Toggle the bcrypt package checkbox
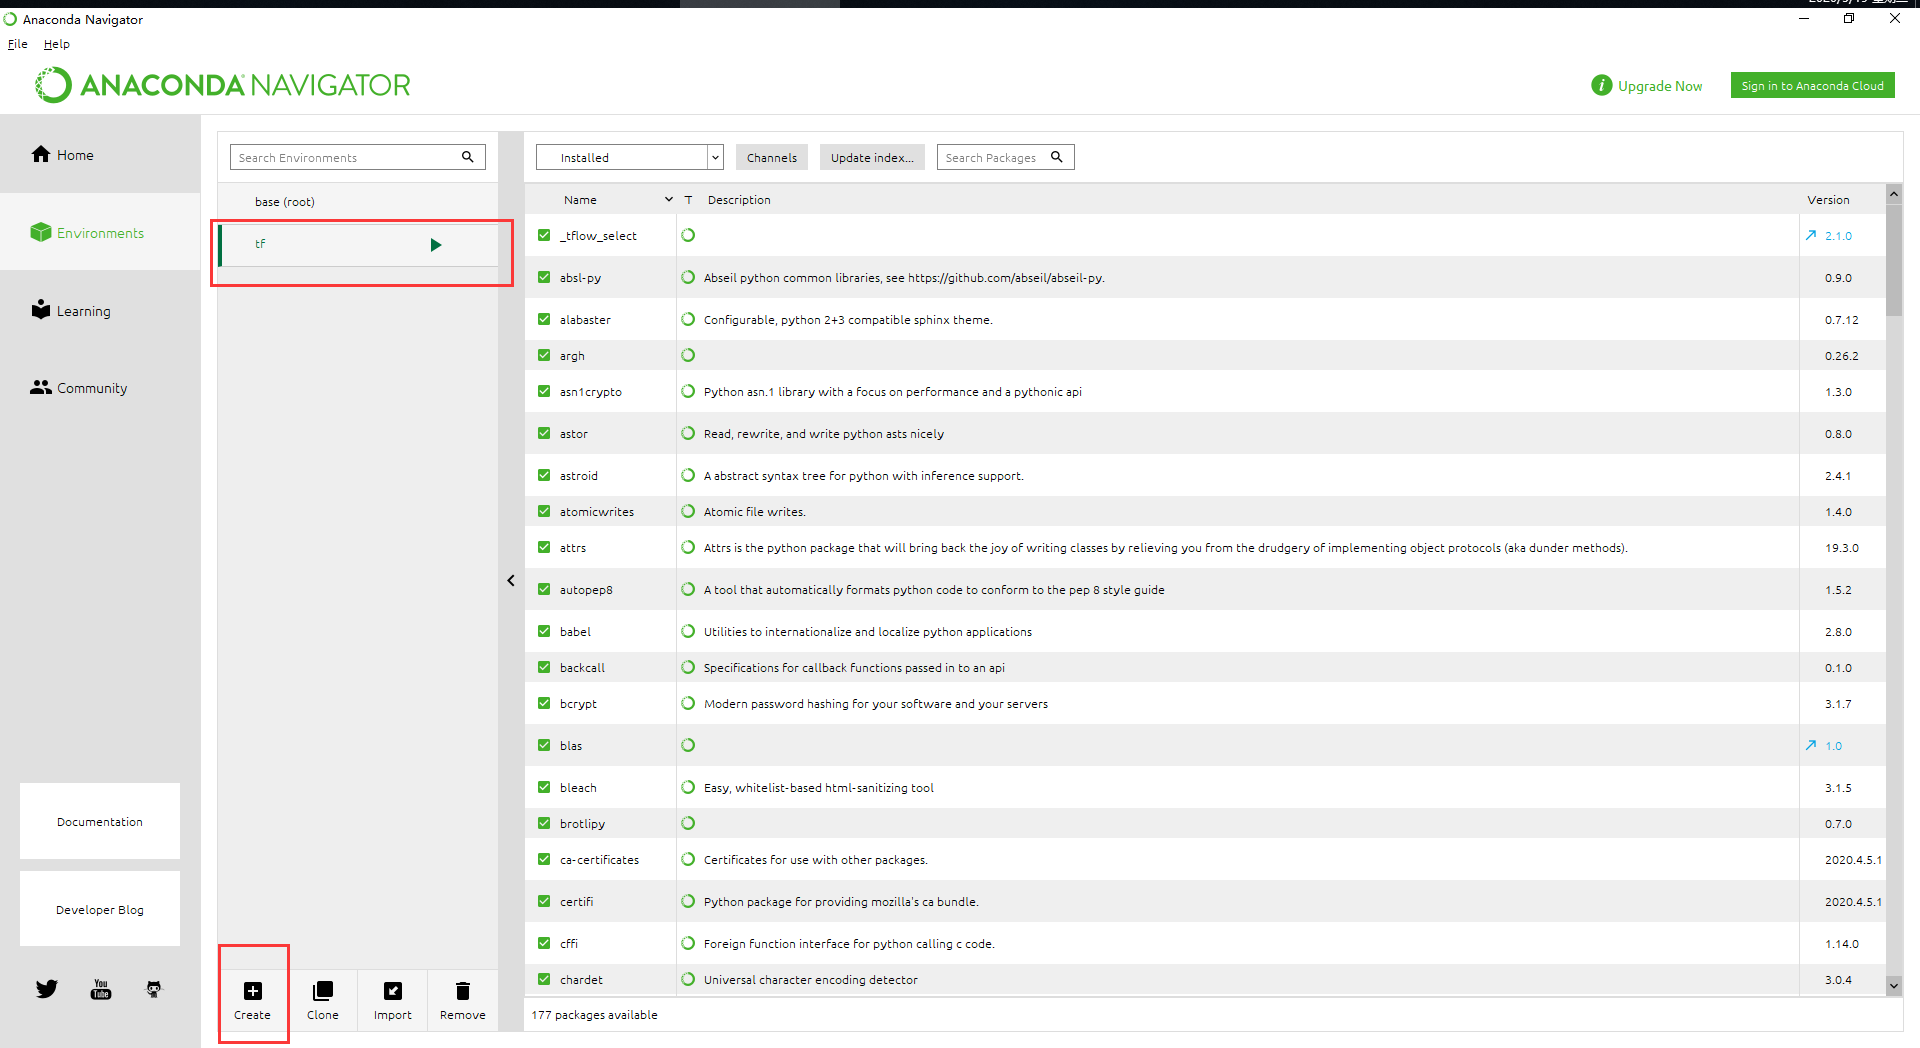 (544, 703)
